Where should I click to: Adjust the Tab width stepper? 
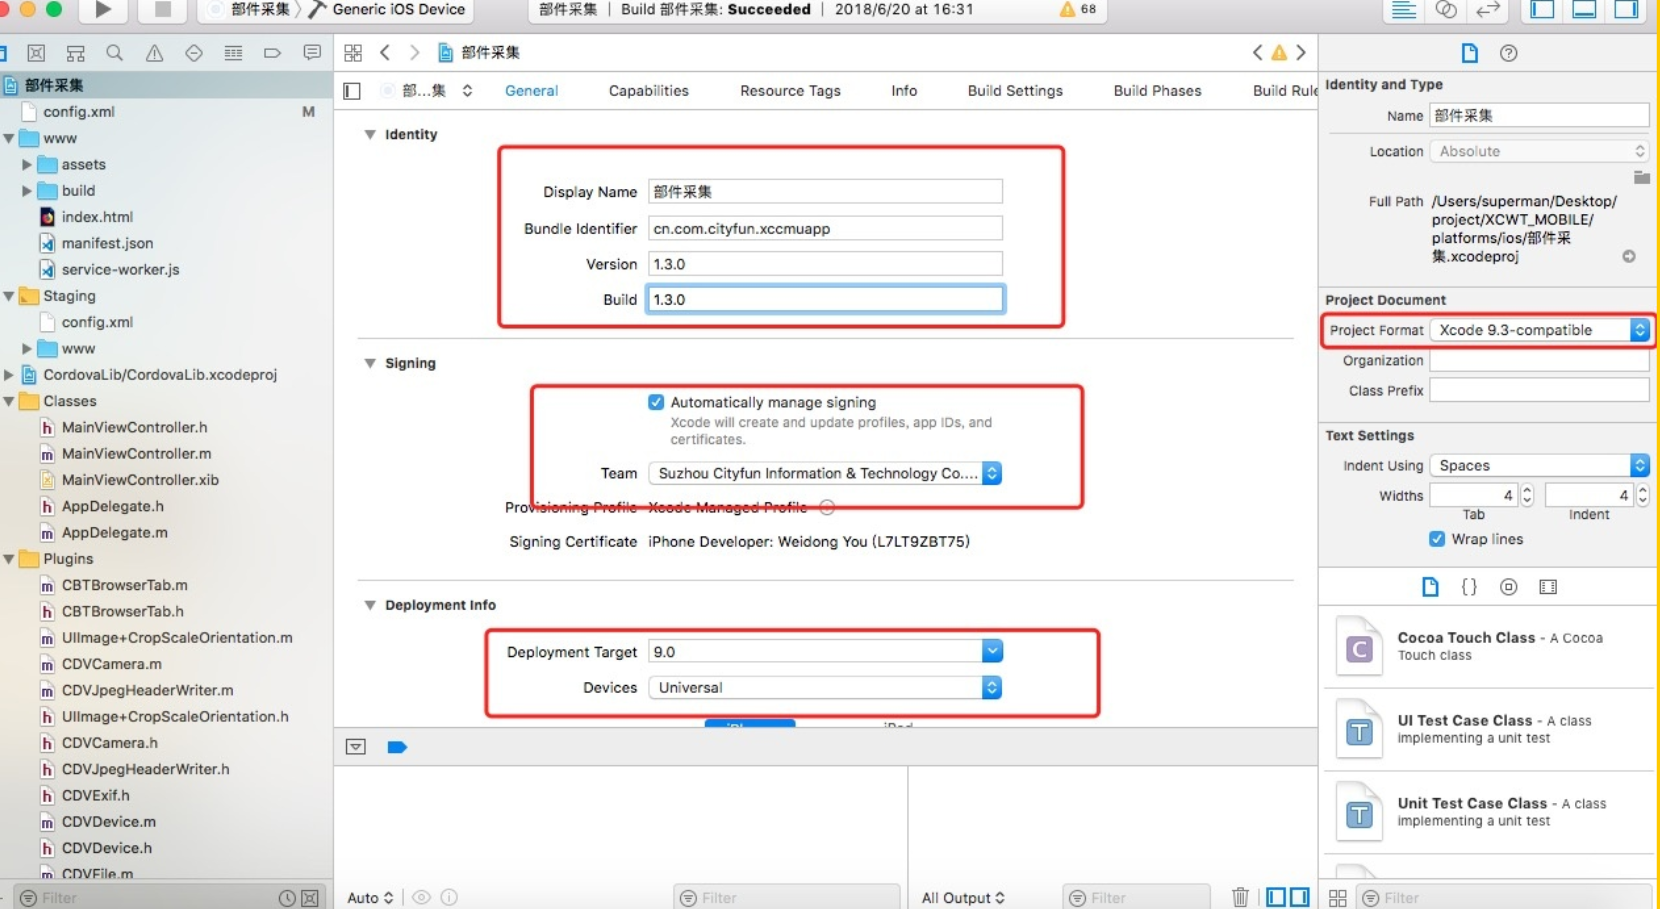point(1527,495)
